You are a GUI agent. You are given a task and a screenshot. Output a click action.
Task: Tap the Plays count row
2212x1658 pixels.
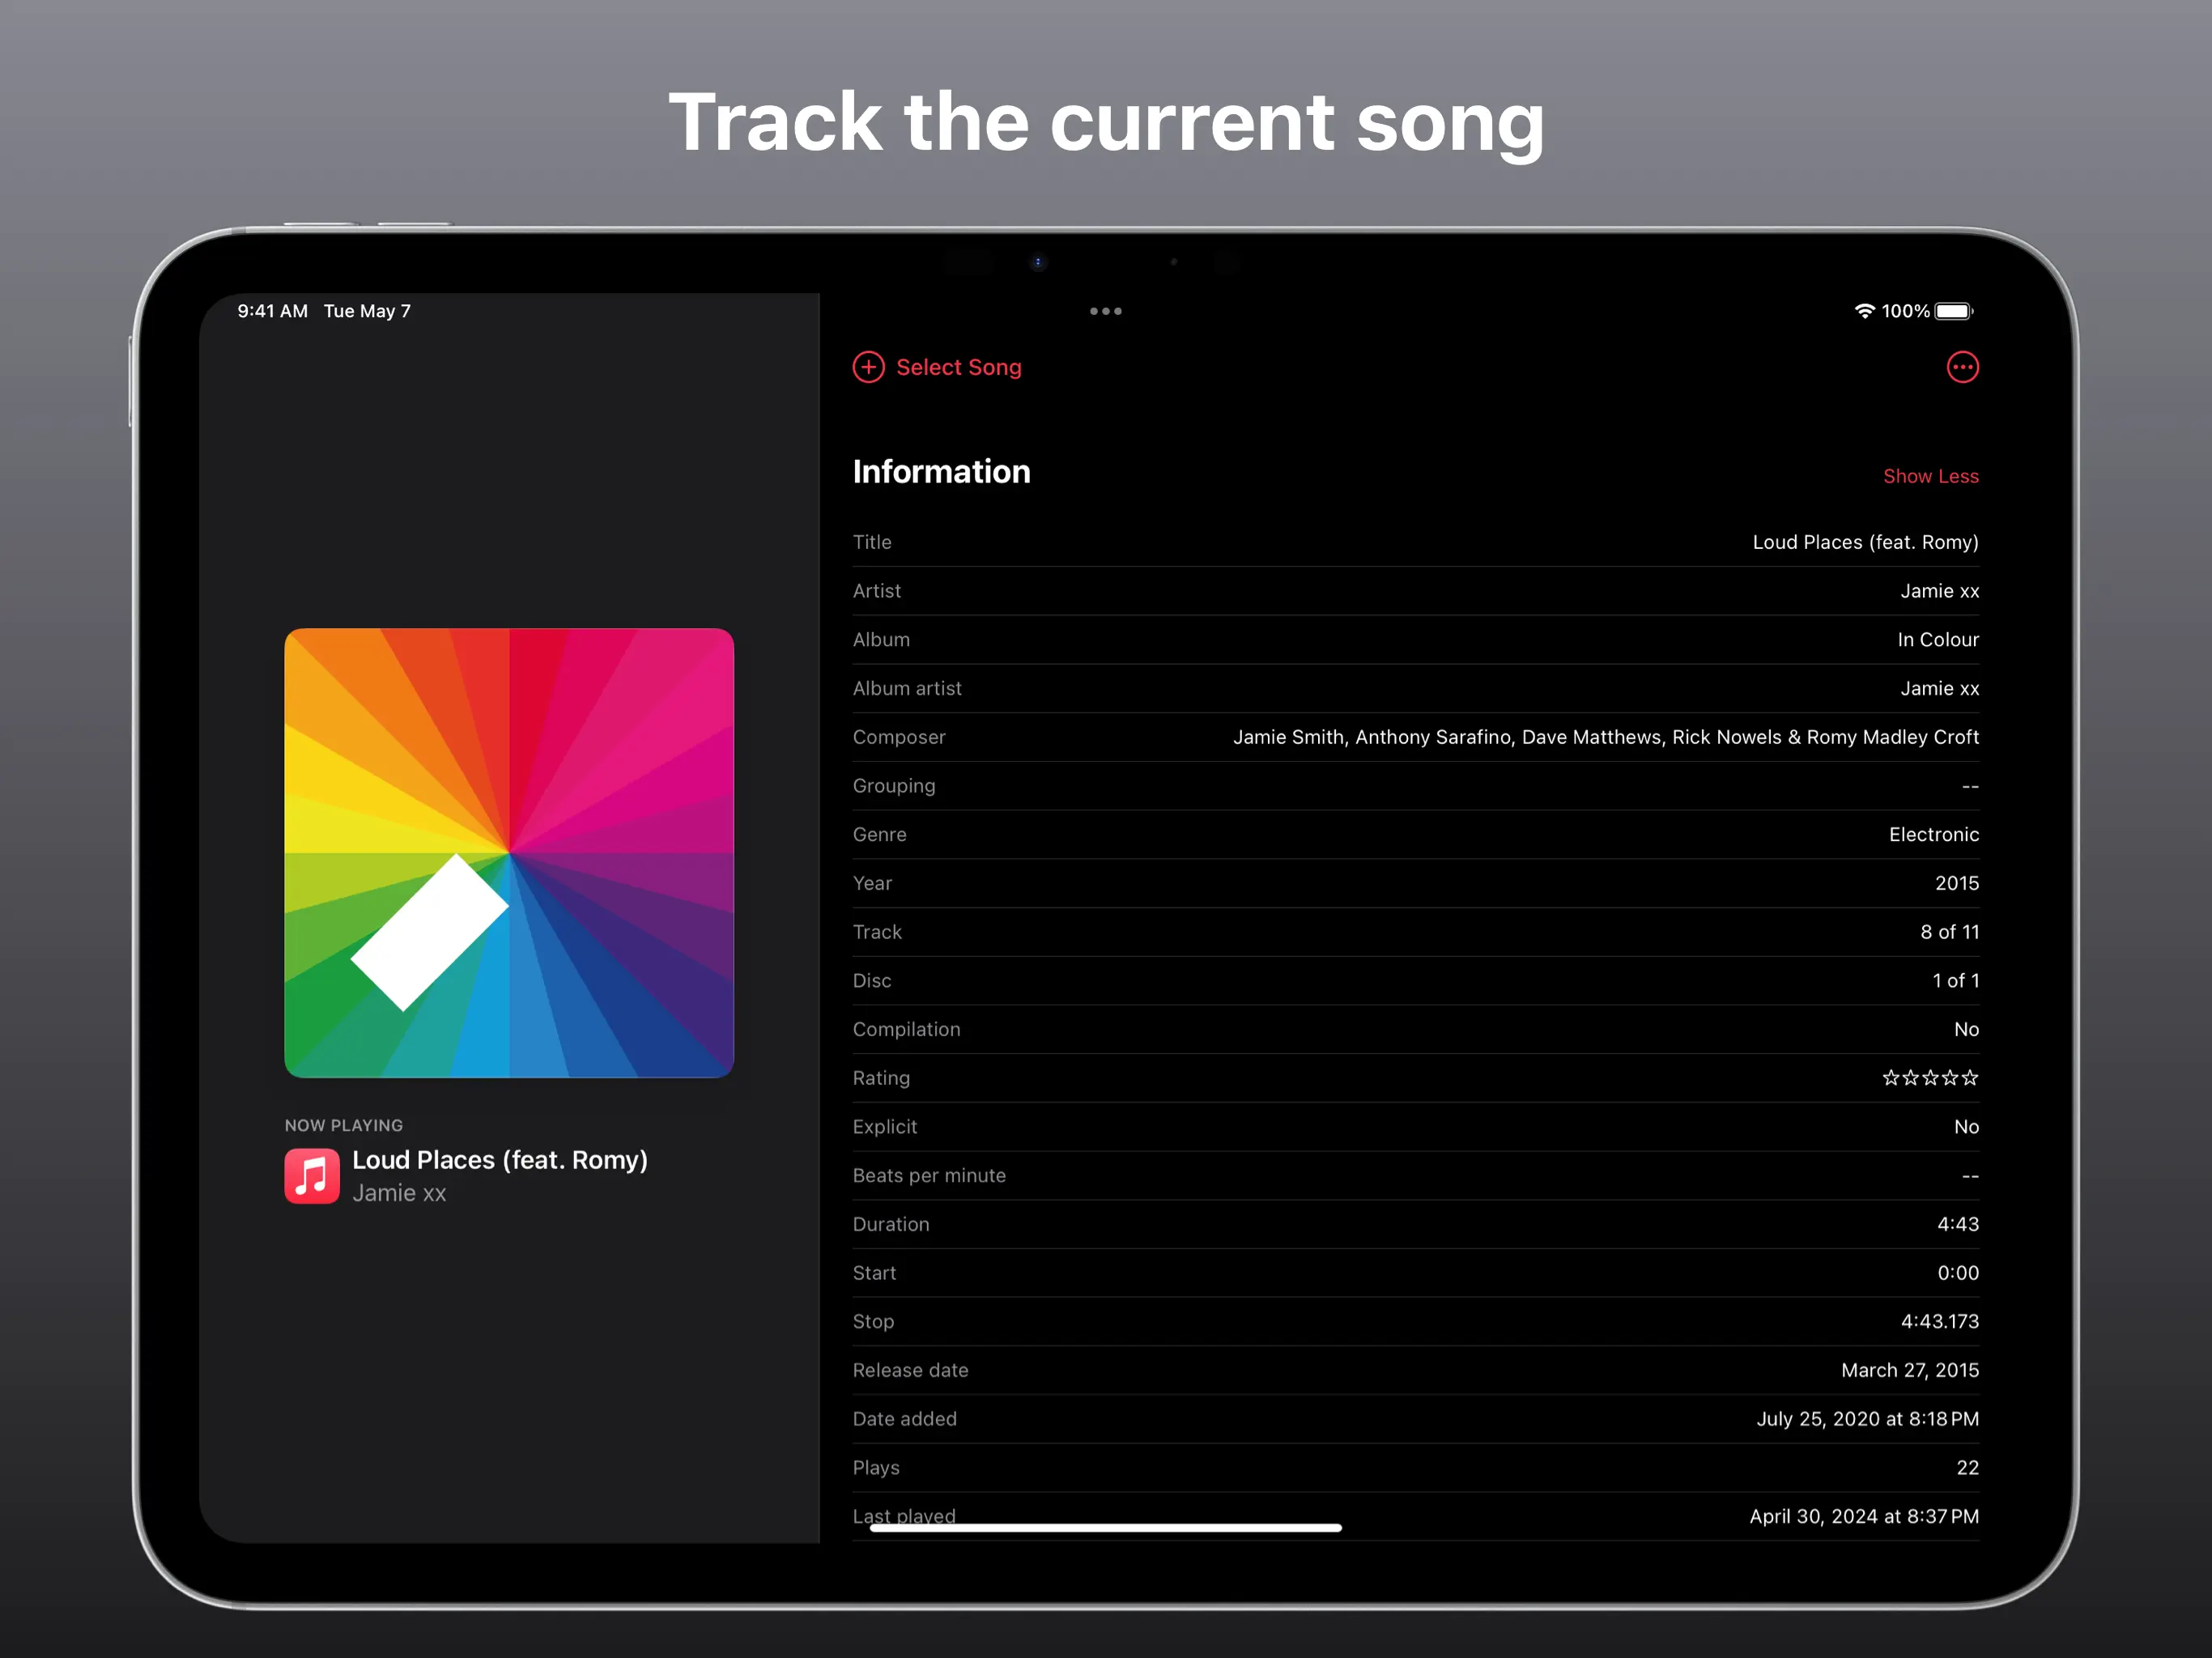[x=1415, y=1467]
